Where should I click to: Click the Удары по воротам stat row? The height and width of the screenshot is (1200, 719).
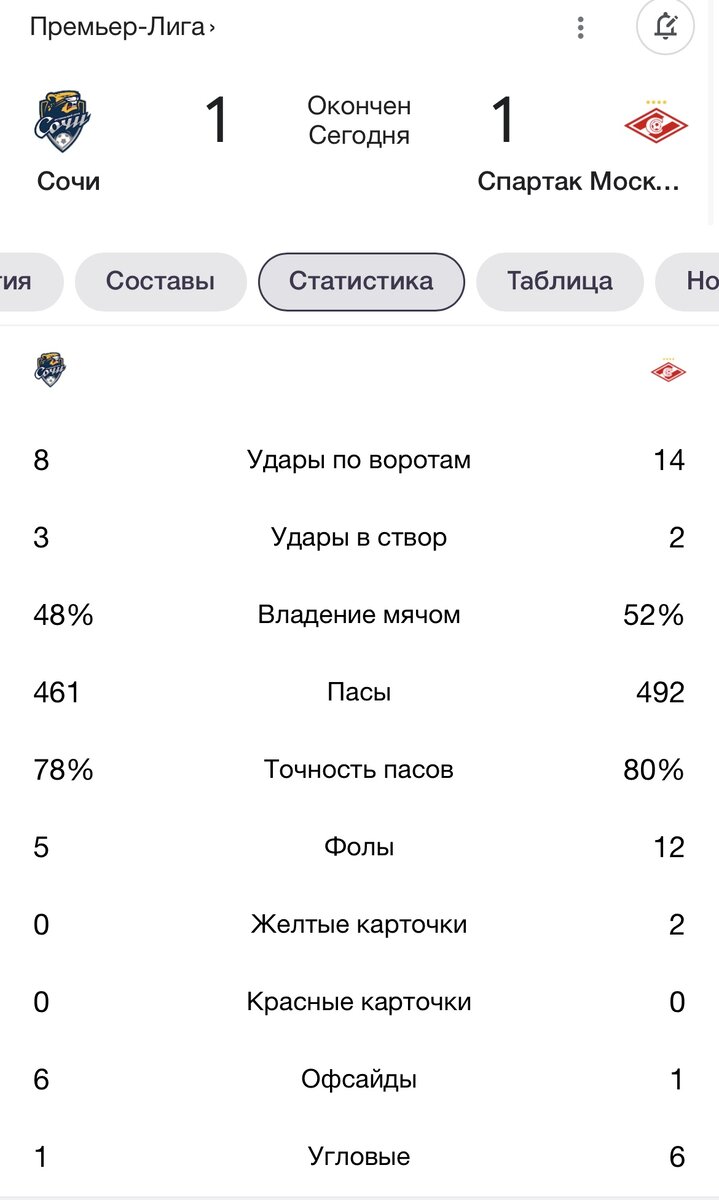click(x=360, y=460)
